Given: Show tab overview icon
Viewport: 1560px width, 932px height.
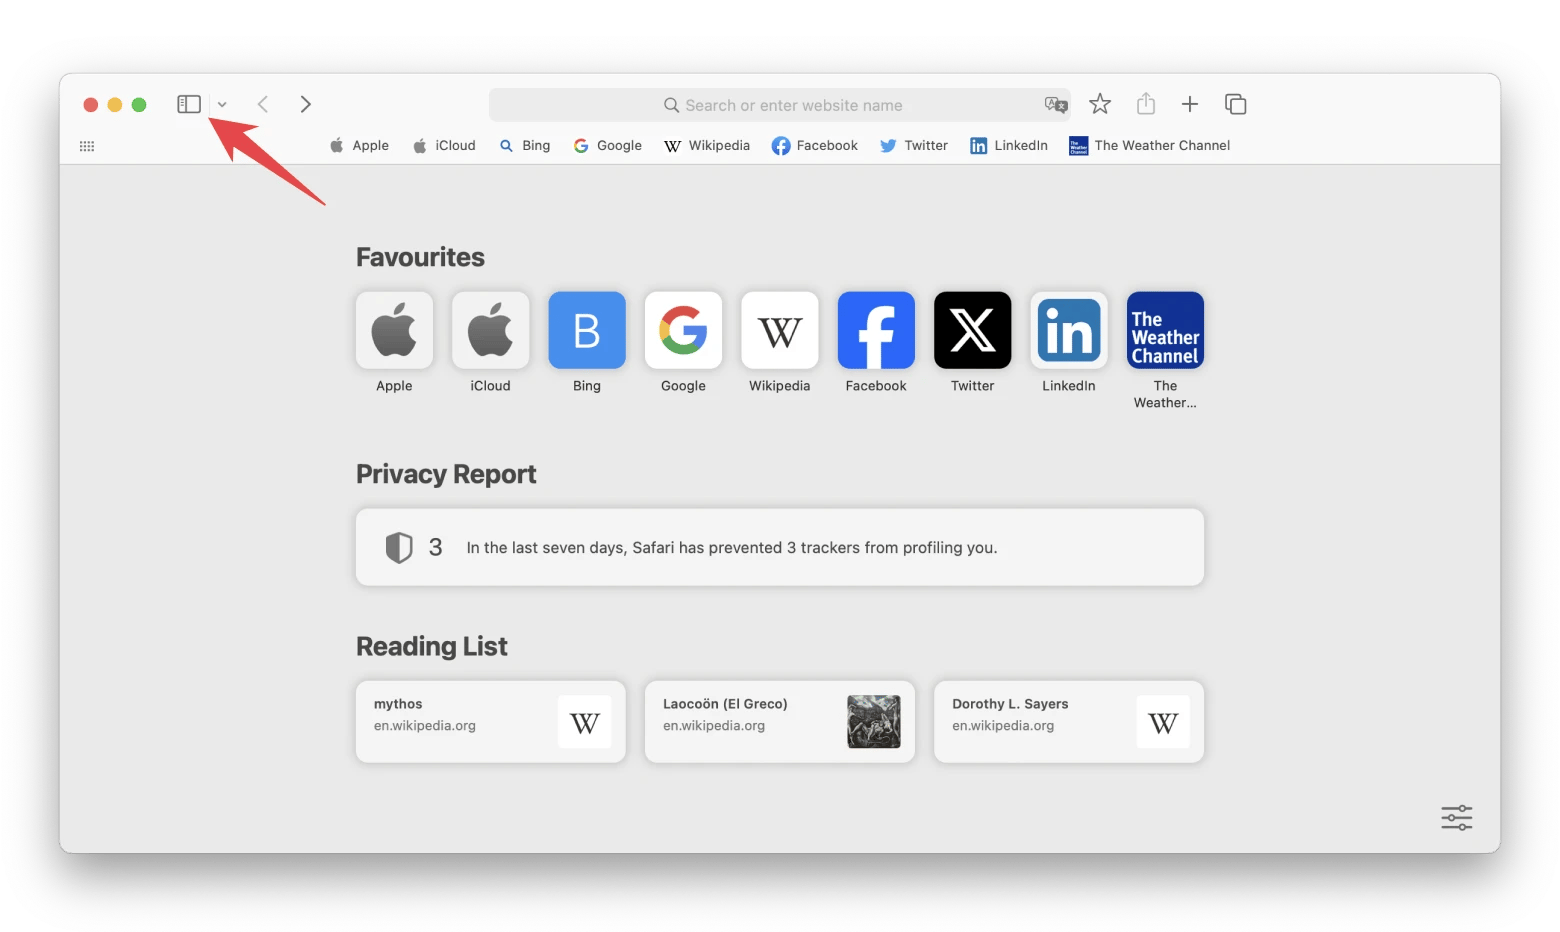Looking at the screenshot, I should (x=1236, y=104).
